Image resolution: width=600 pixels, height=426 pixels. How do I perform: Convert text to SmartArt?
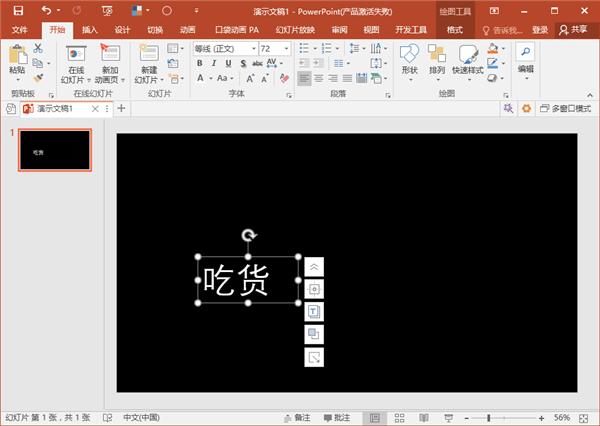click(378, 78)
